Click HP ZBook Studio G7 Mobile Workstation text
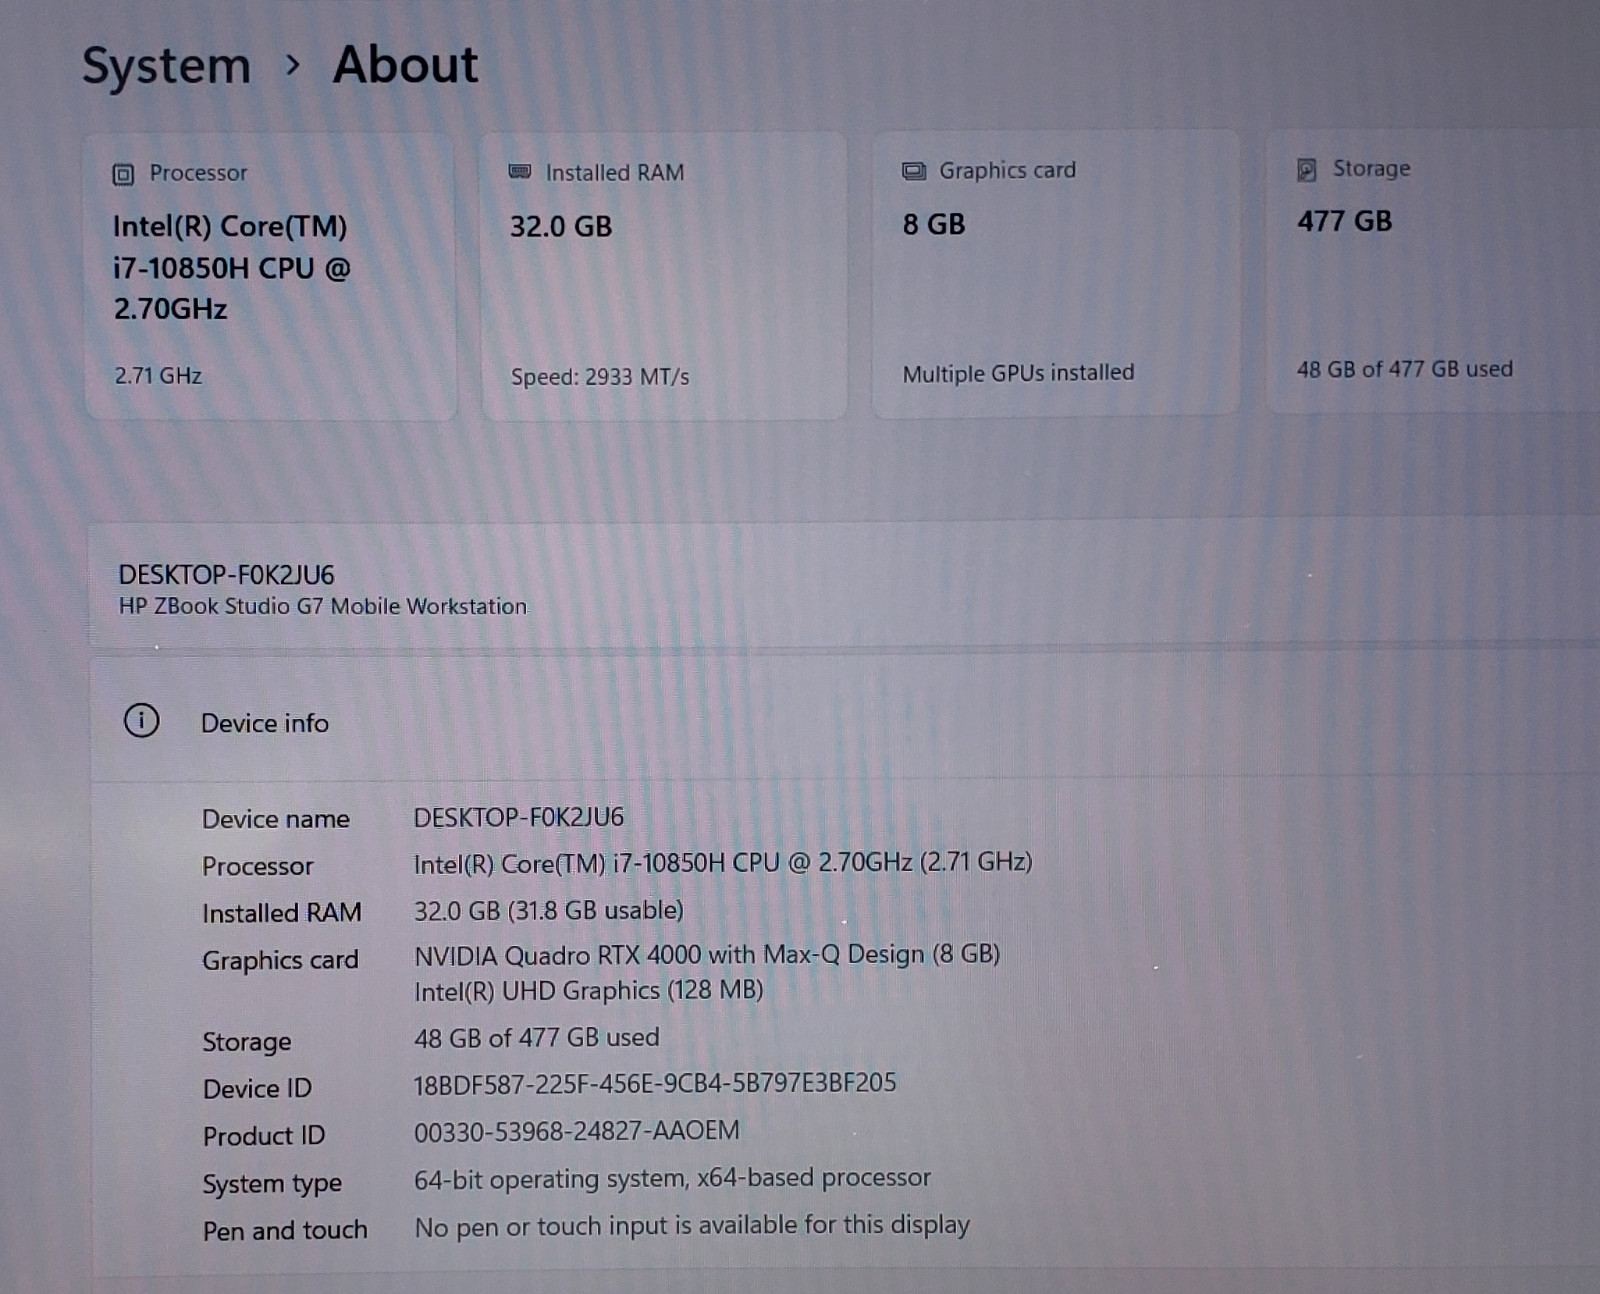Image resolution: width=1600 pixels, height=1294 pixels. pos(322,606)
